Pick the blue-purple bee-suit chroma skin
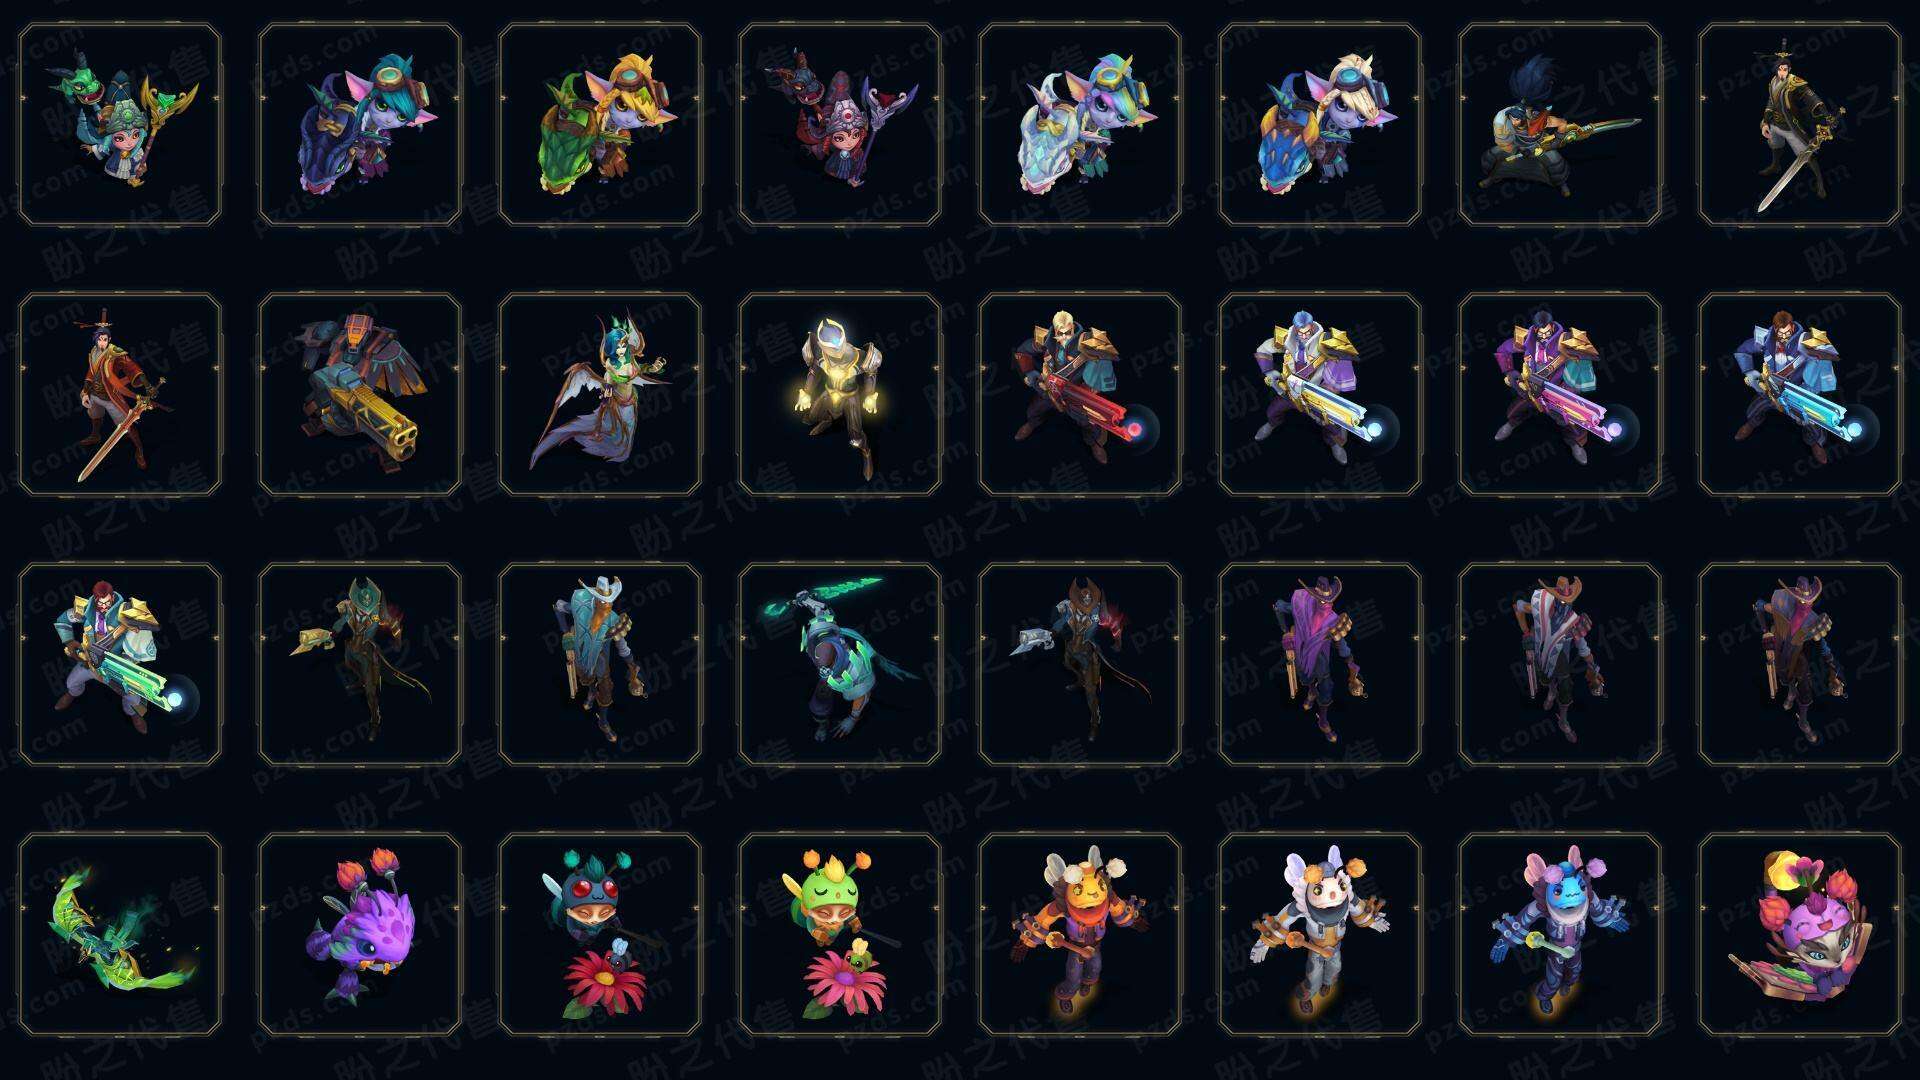Image resolution: width=1920 pixels, height=1080 pixels. (x=1560, y=935)
